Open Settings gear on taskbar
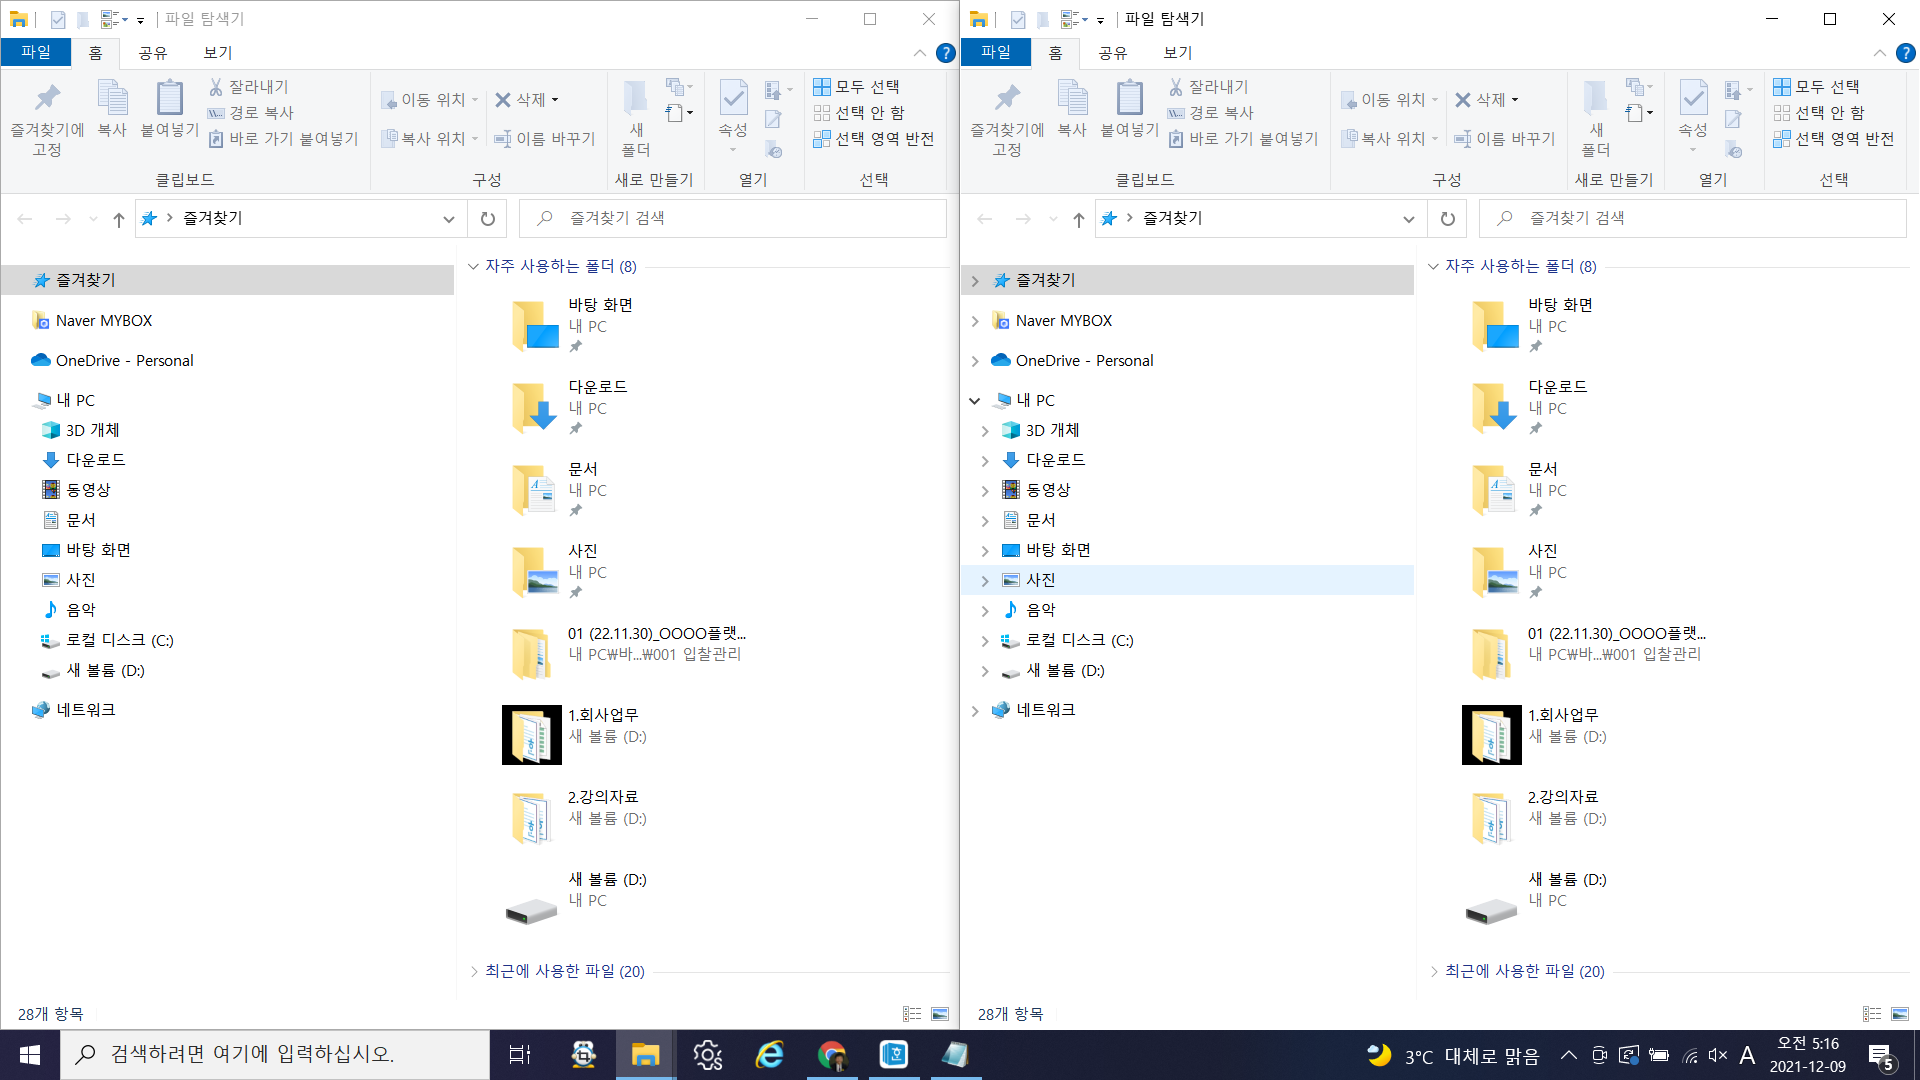 point(708,1055)
